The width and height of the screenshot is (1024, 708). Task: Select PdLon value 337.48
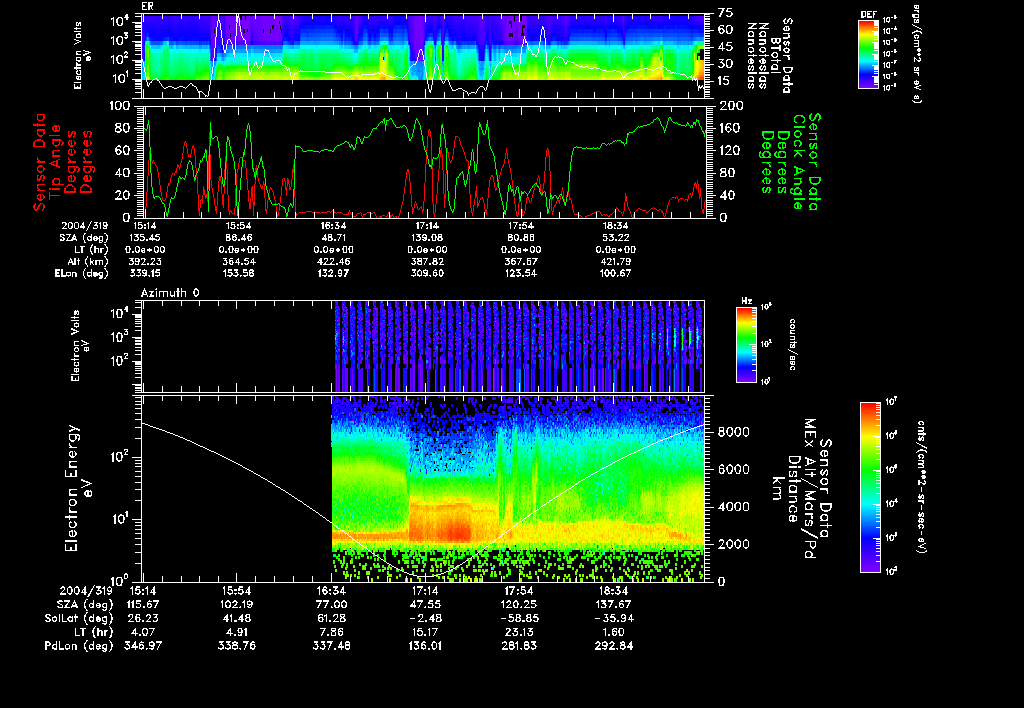[x=331, y=646]
